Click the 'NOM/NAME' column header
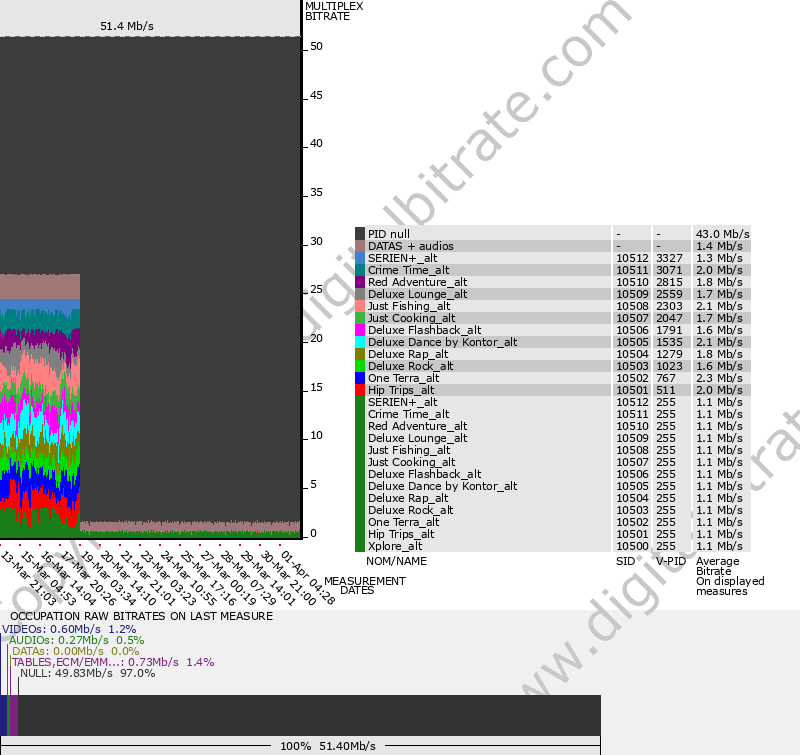This screenshot has height=755, width=800. (396, 561)
